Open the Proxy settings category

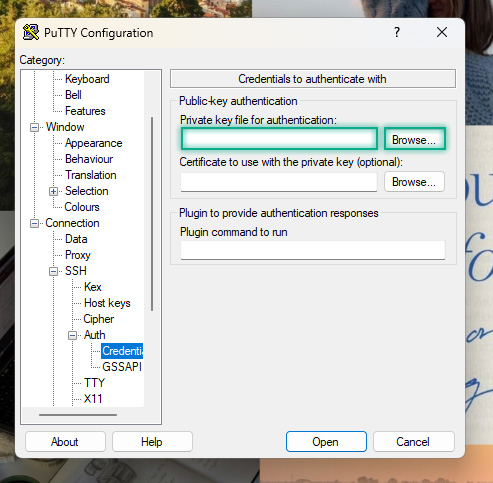78,255
